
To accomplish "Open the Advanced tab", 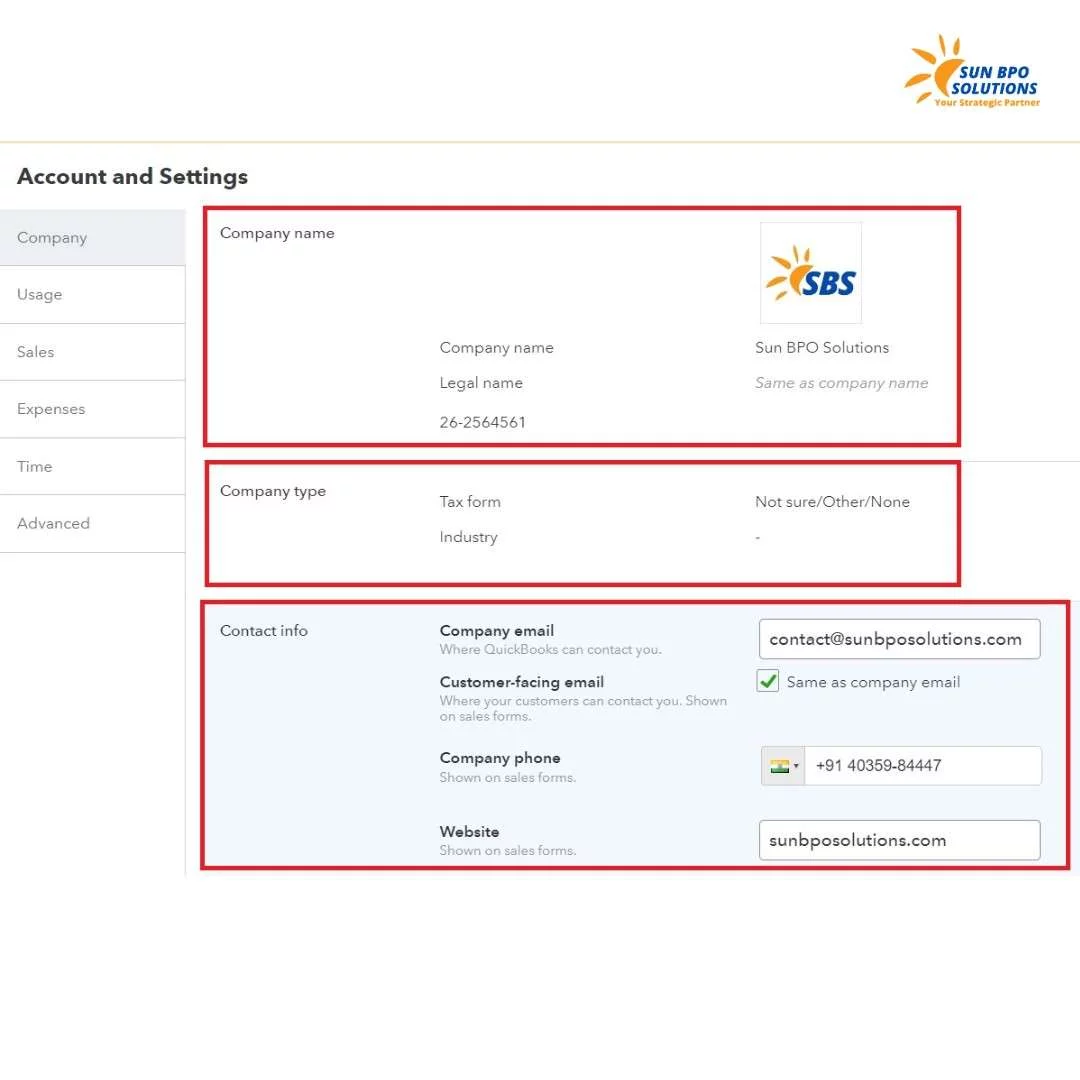I will tap(92, 523).
